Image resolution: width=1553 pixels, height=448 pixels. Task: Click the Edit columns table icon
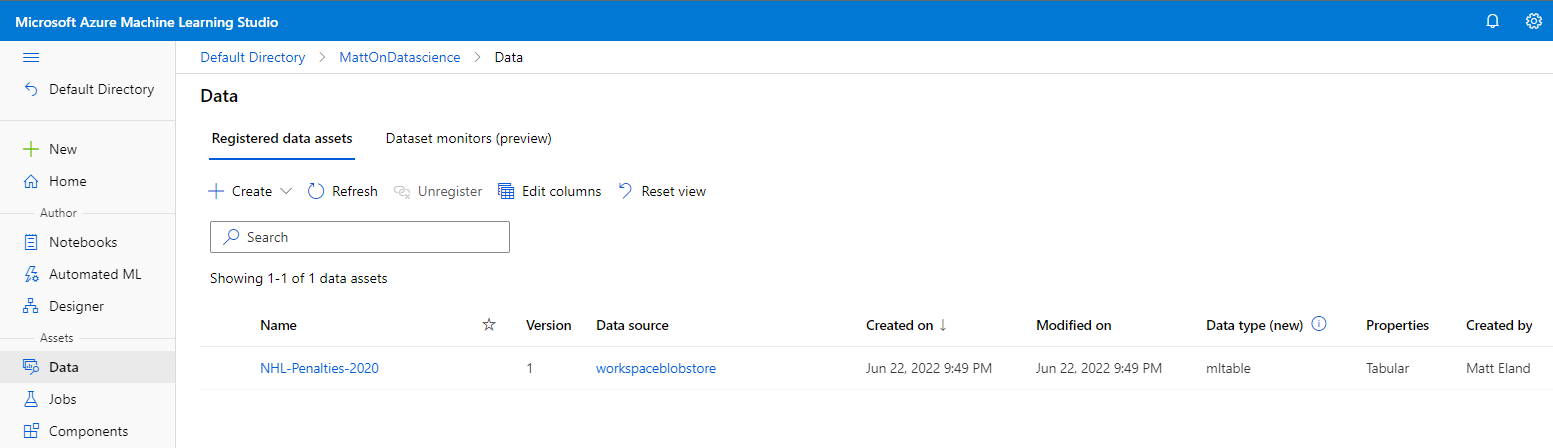pos(506,191)
